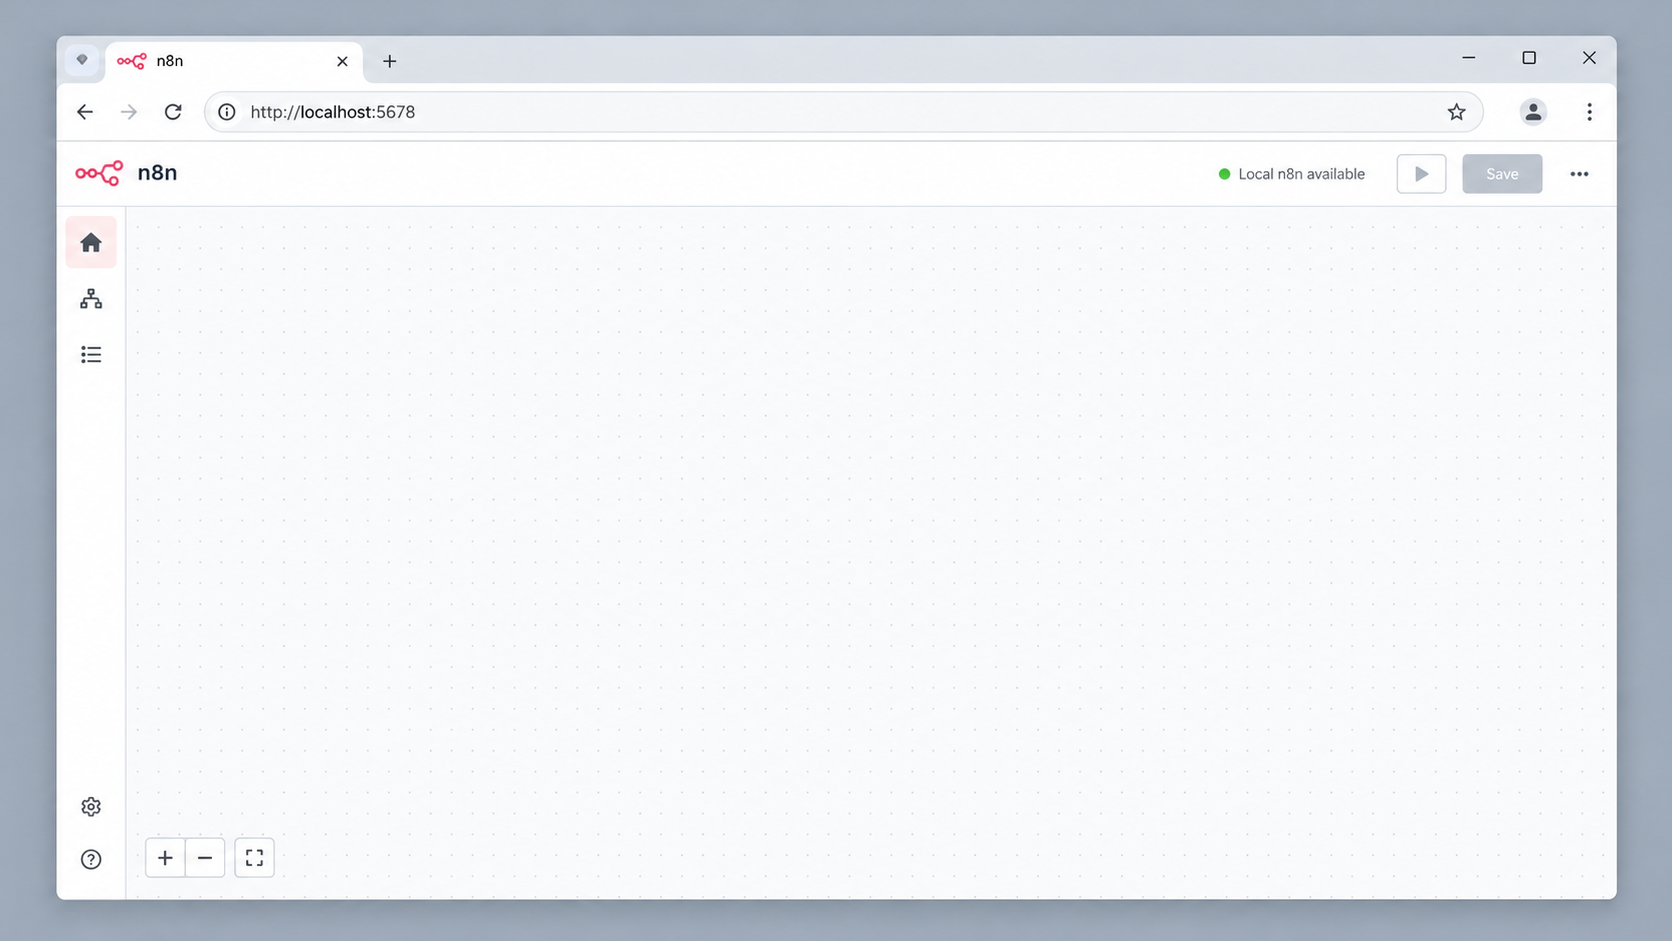Screen dimensions: 1672x941
Task: Open the Home view in sidebar
Action: point(91,242)
